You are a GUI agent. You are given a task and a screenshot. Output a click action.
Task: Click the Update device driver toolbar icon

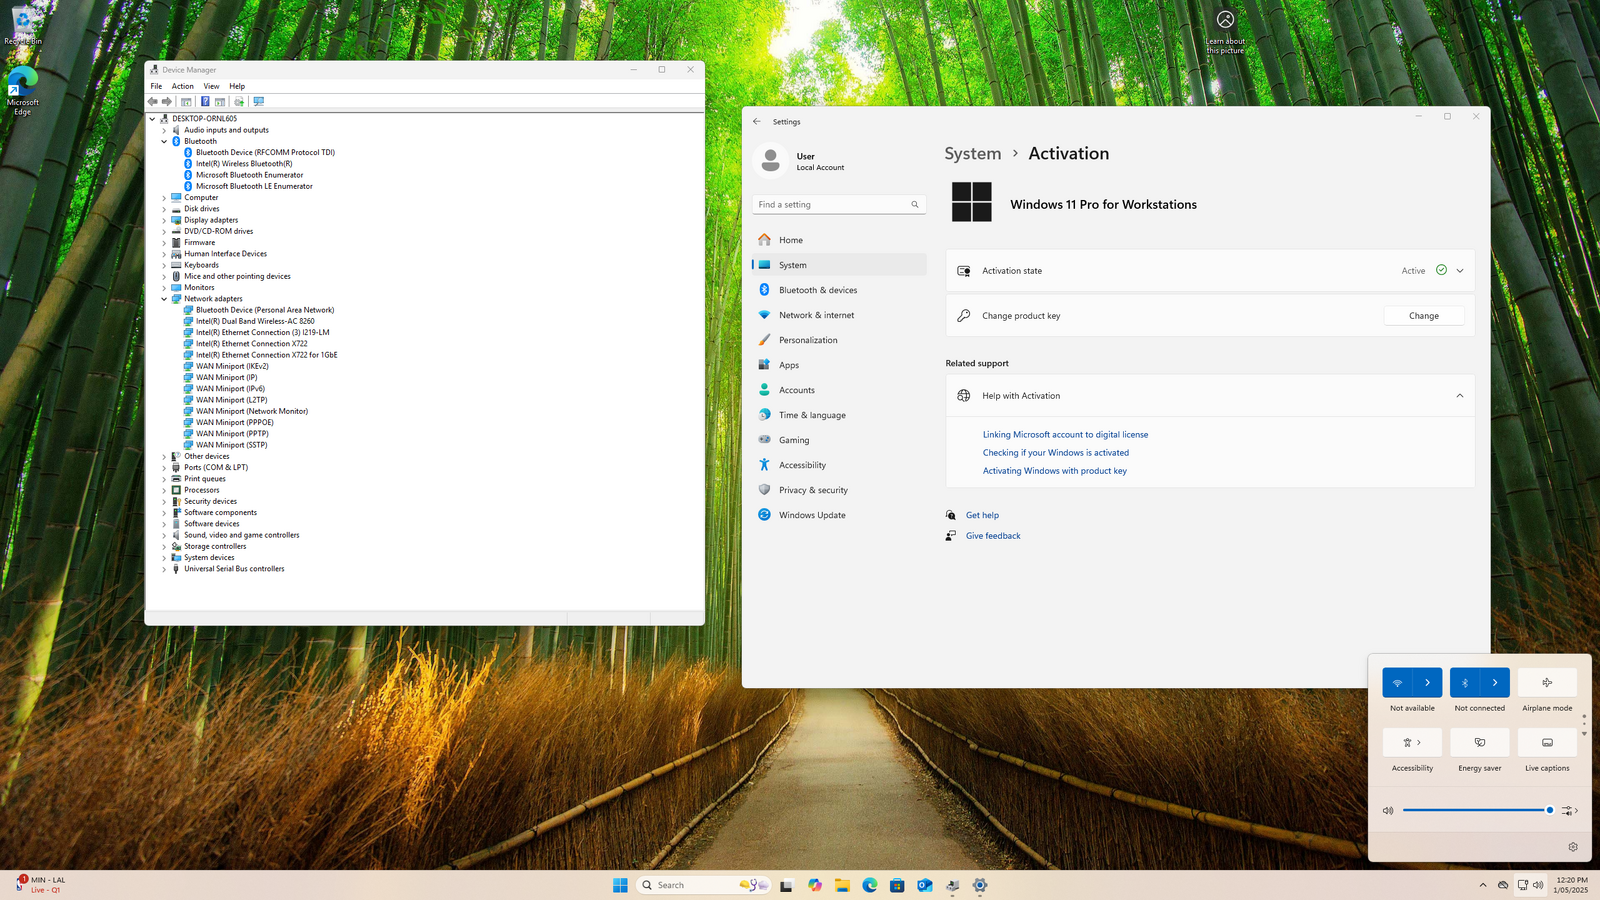pyautogui.click(x=239, y=101)
